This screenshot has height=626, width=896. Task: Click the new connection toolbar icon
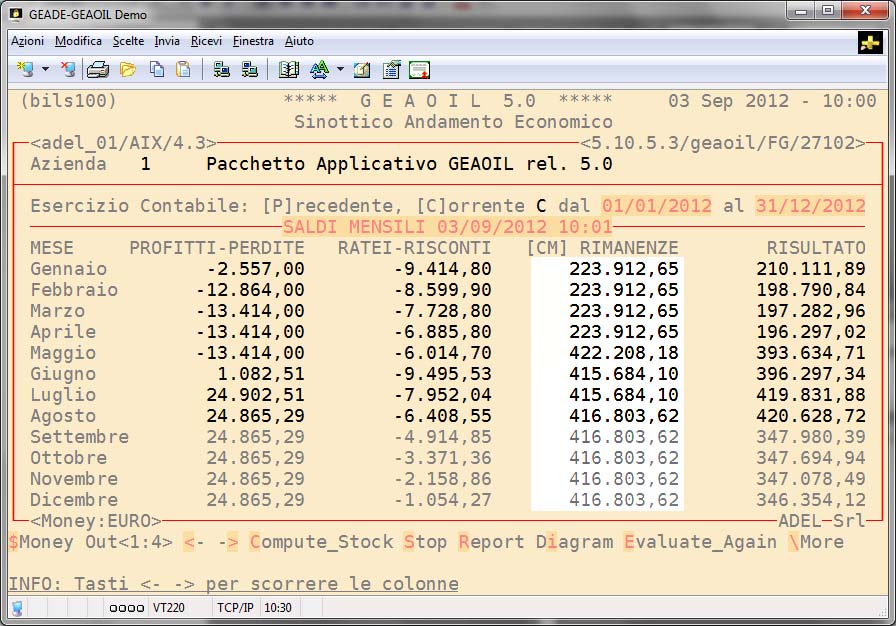(26, 70)
